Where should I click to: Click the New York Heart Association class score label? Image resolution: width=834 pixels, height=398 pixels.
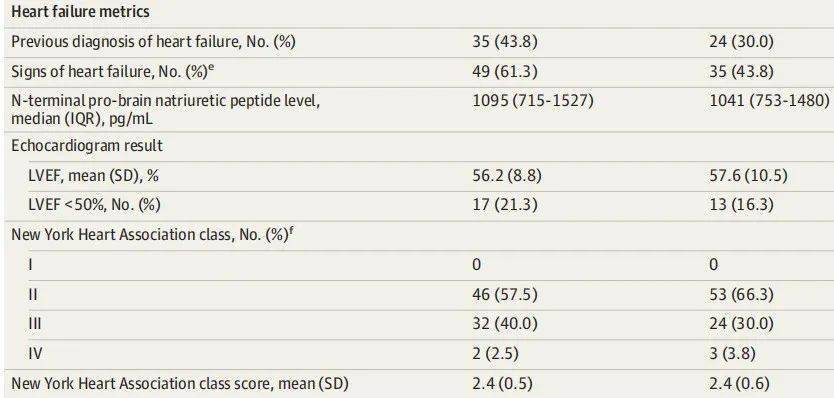(180, 383)
